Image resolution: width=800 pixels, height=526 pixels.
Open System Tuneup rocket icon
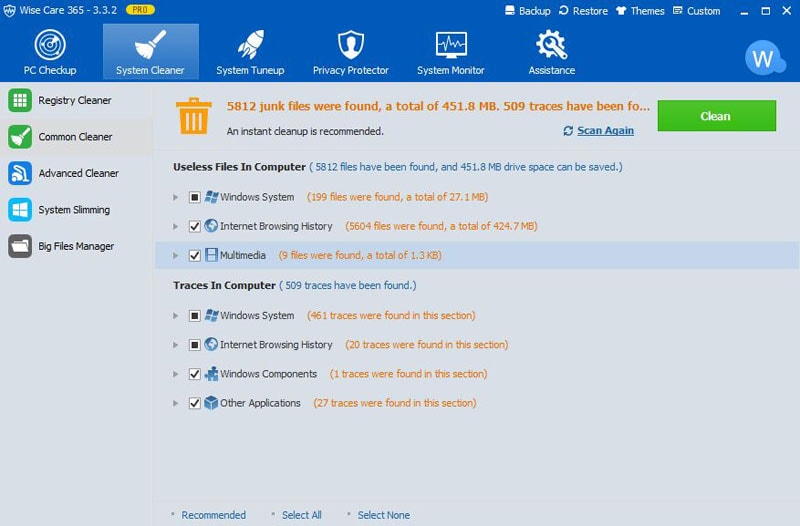[251, 45]
